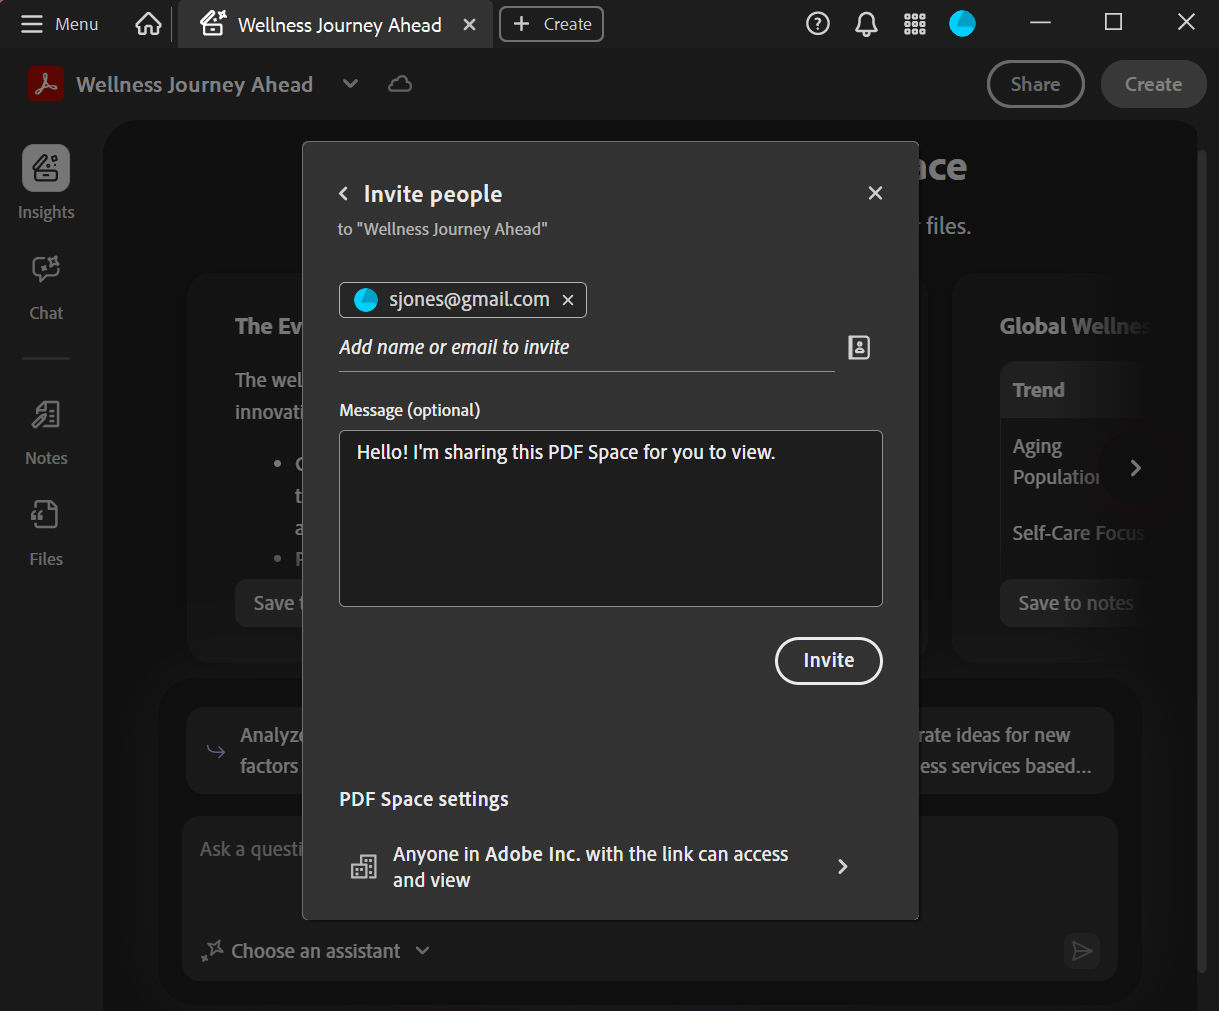Image resolution: width=1219 pixels, height=1011 pixels.
Task: Check the cloud sync status icon
Action: tap(400, 84)
